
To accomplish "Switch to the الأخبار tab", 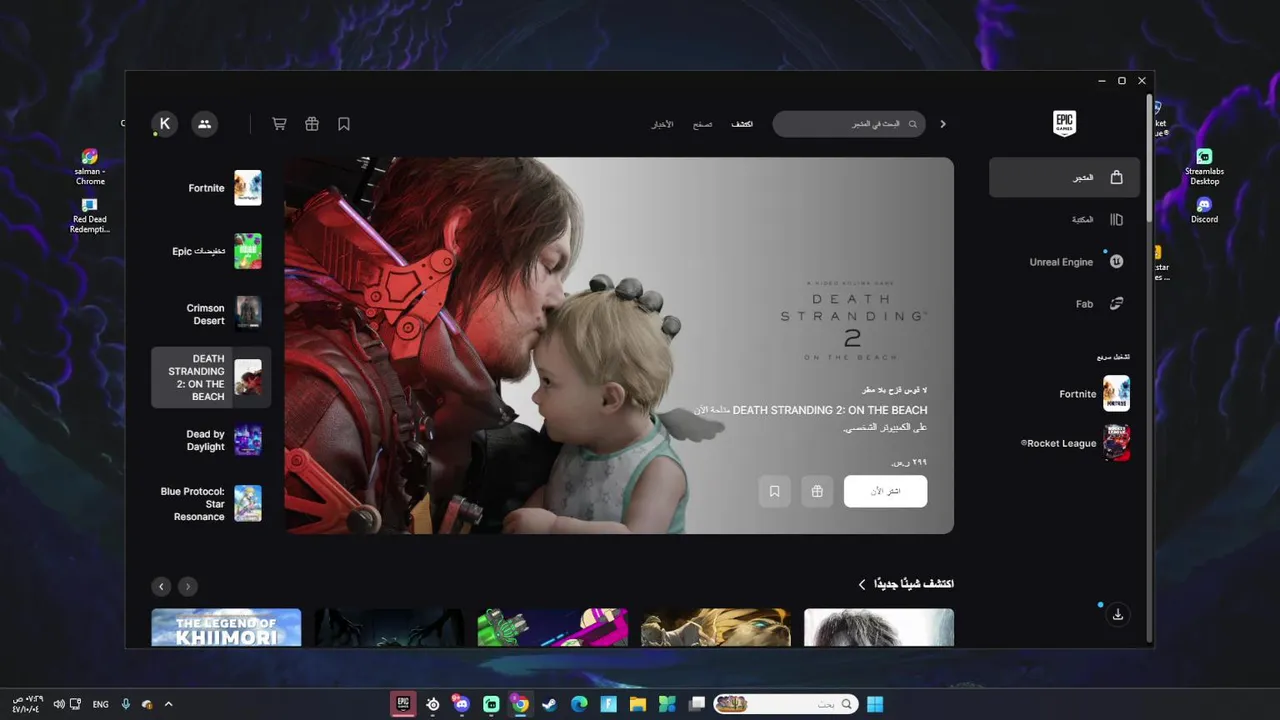I will [663, 124].
